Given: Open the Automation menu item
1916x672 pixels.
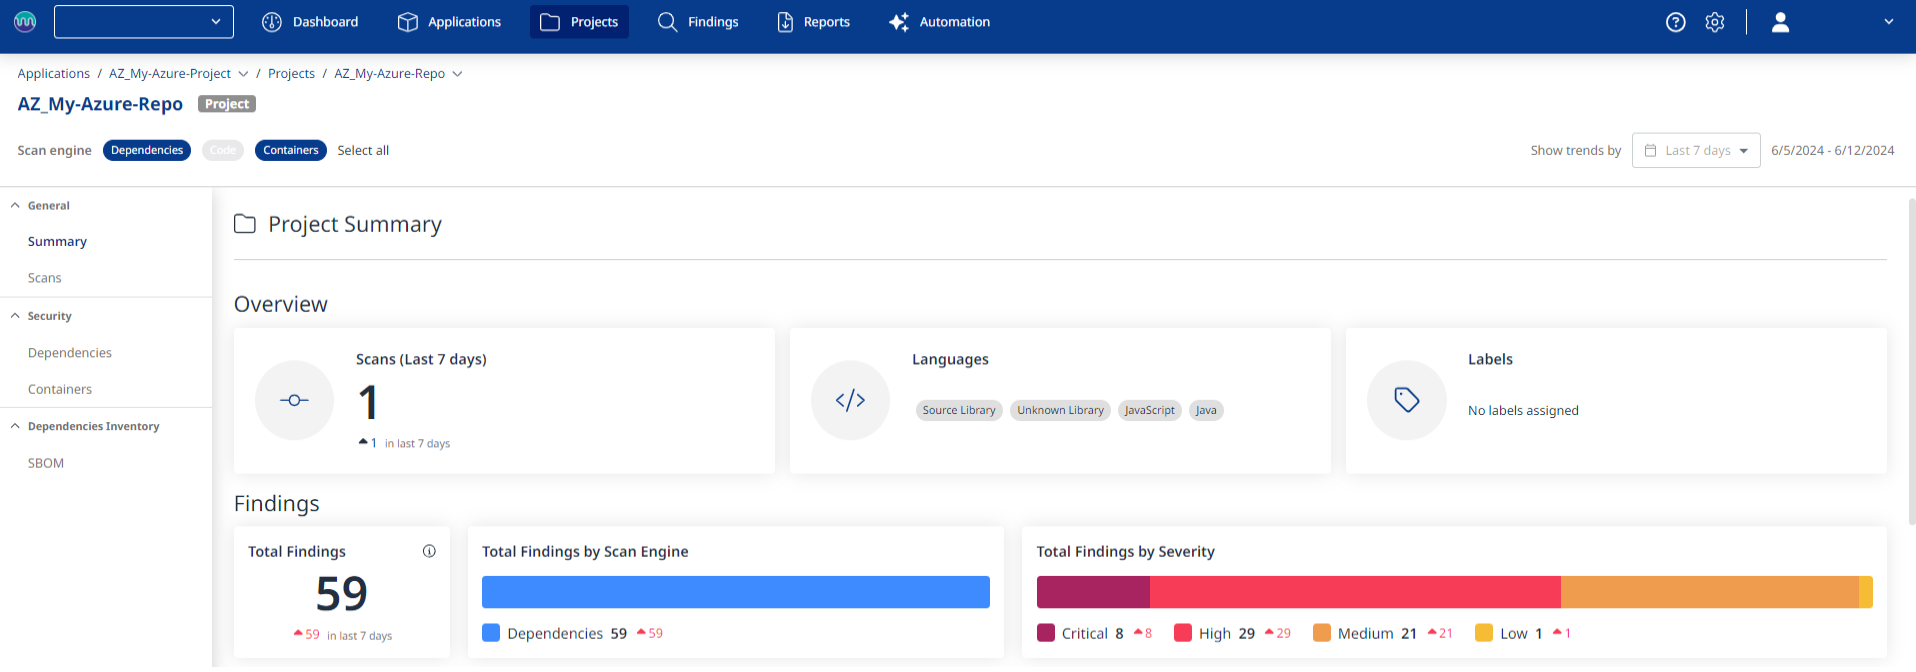Looking at the screenshot, I should [x=939, y=22].
